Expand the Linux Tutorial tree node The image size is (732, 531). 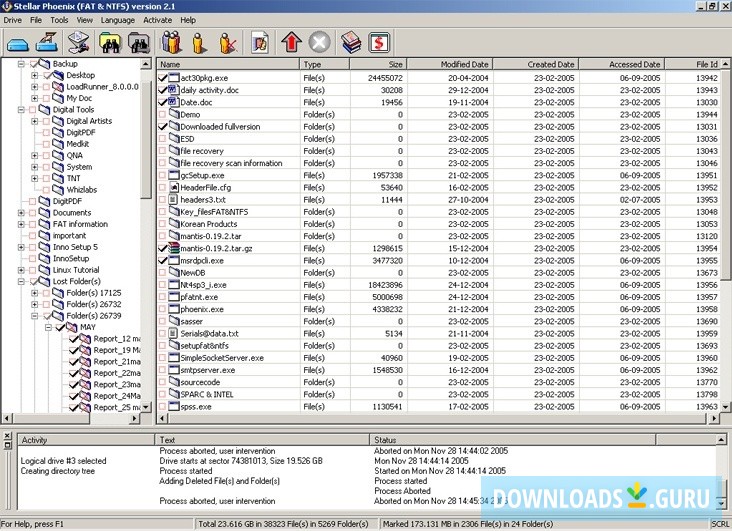click(21, 270)
